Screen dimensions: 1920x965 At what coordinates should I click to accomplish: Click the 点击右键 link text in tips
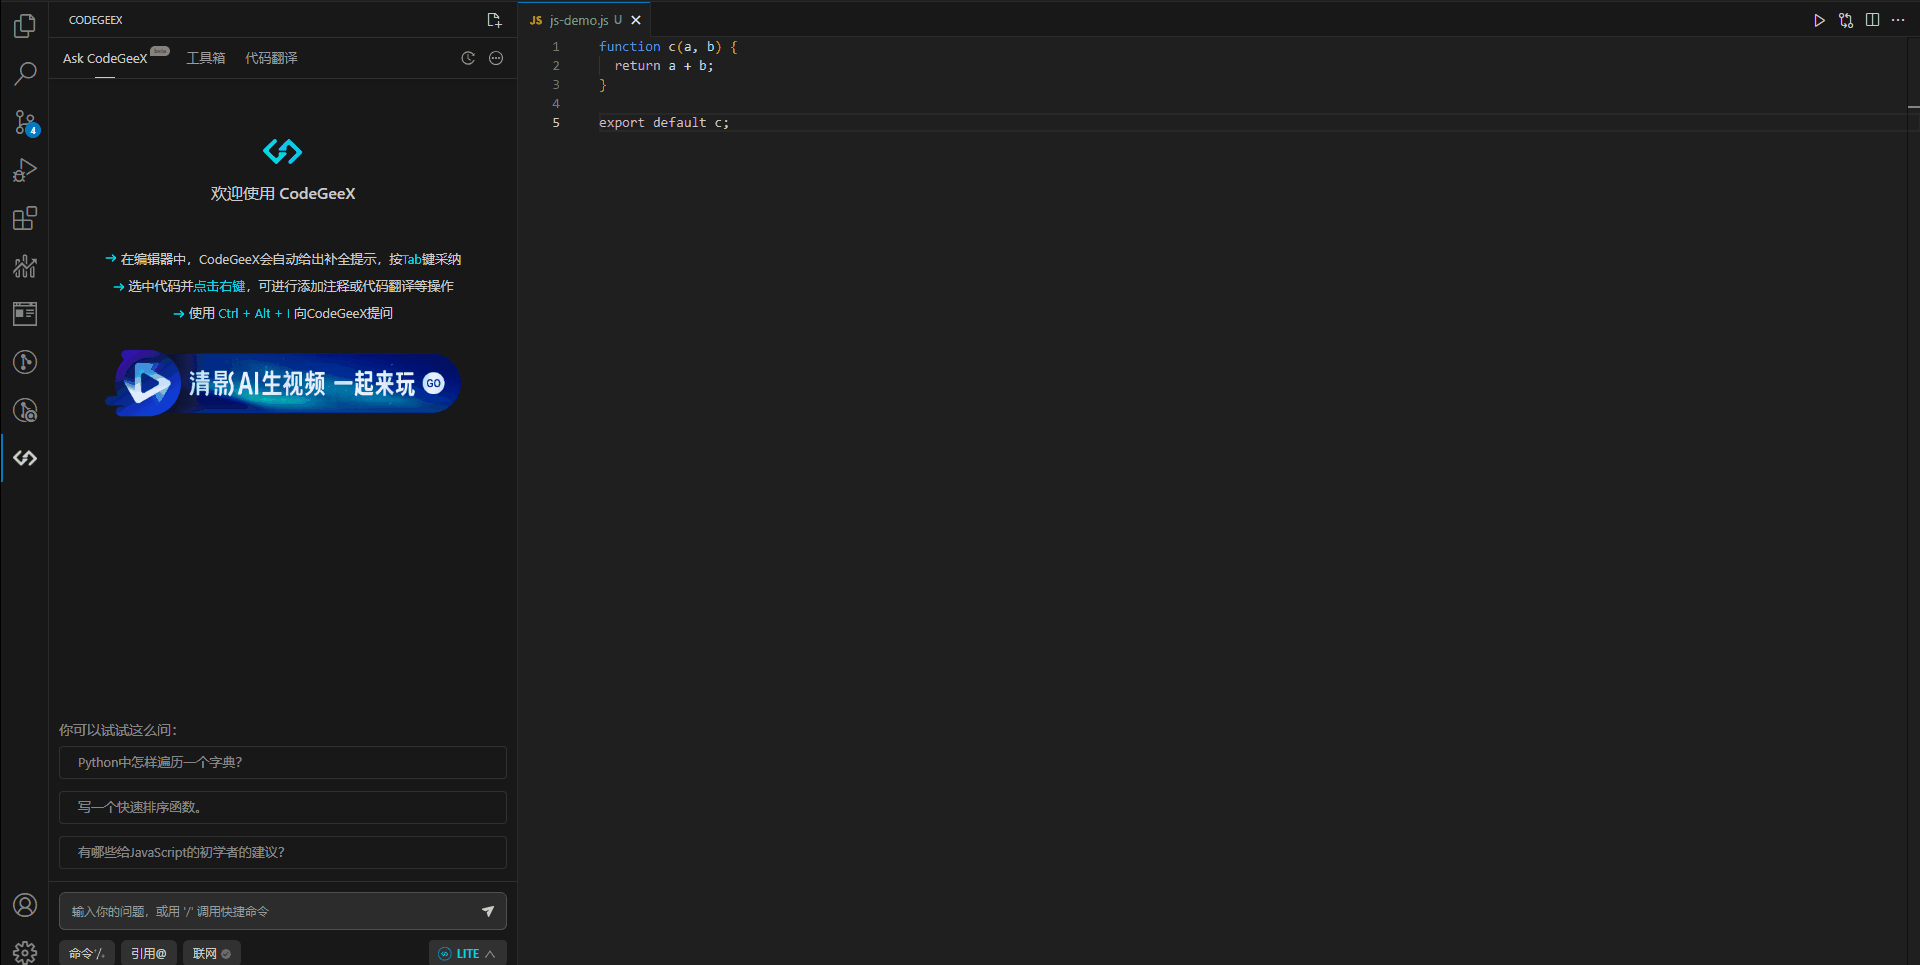click(219, 286)
